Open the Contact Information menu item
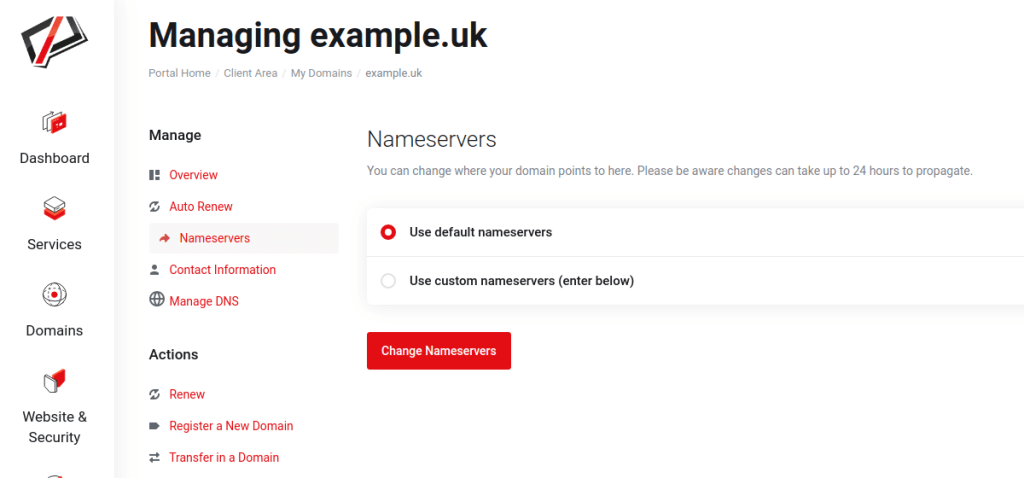Viewport: 1024px width, 478px height. [222, 270]
